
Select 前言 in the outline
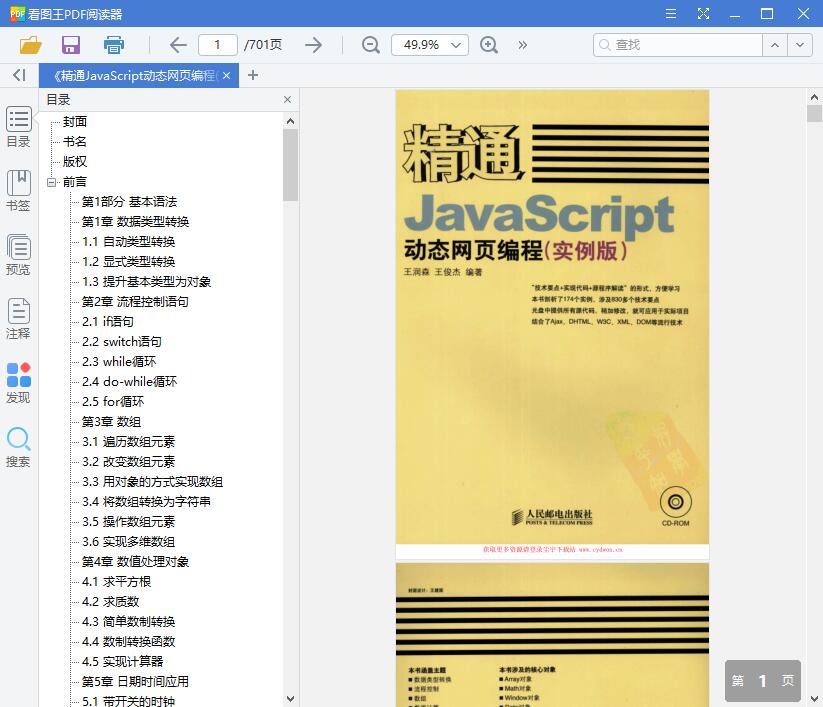click(75, 182)
